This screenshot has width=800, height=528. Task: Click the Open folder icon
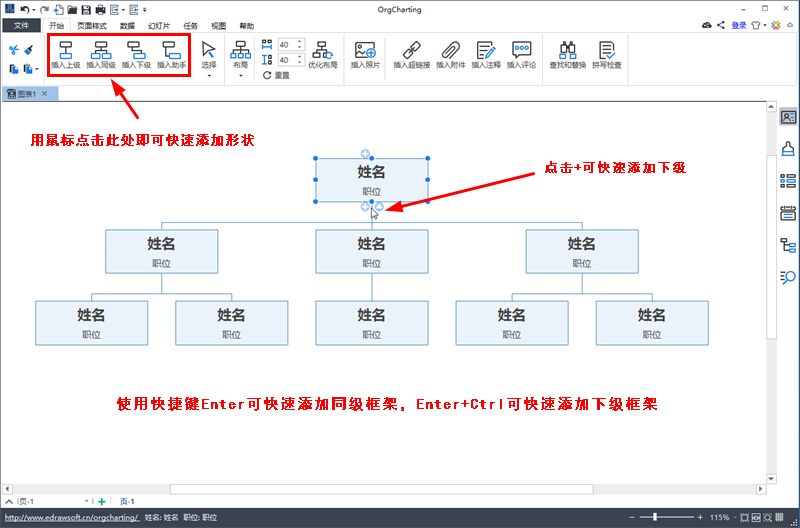[72, 9]
